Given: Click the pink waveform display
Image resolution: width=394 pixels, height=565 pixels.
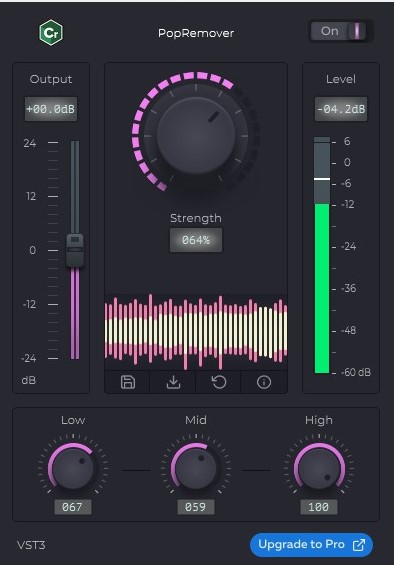Looking at the screenshot, I should [x=196, y=332].
